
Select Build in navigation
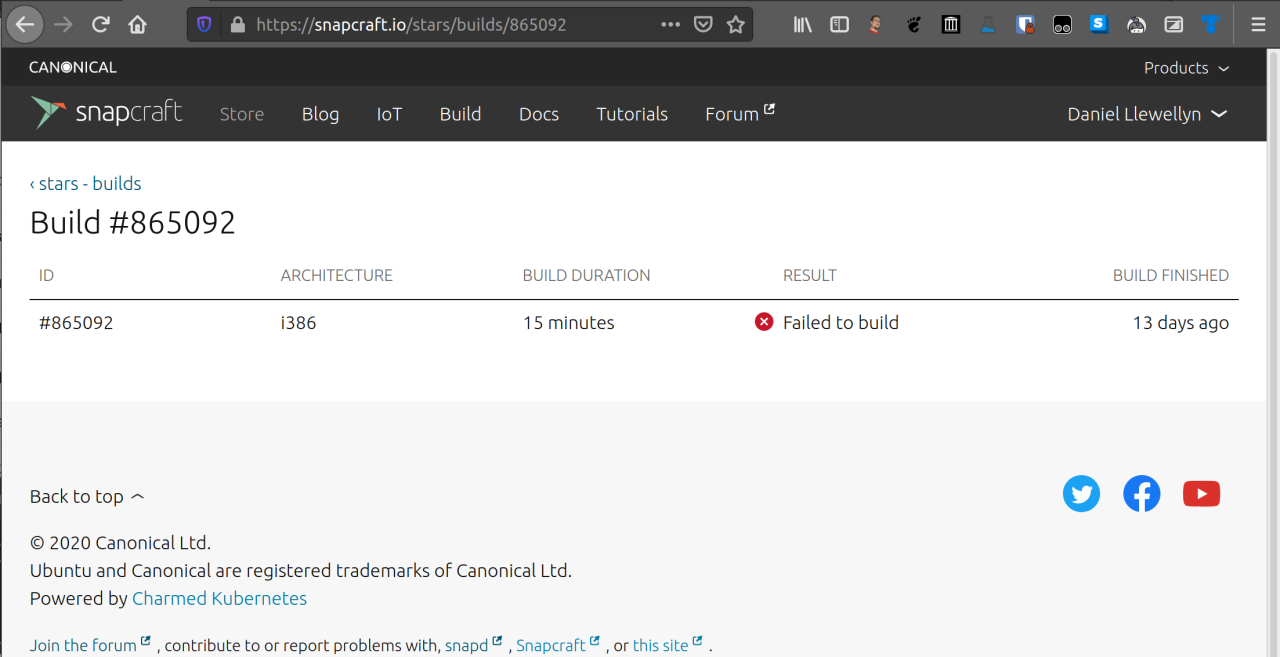coord(460,114)
